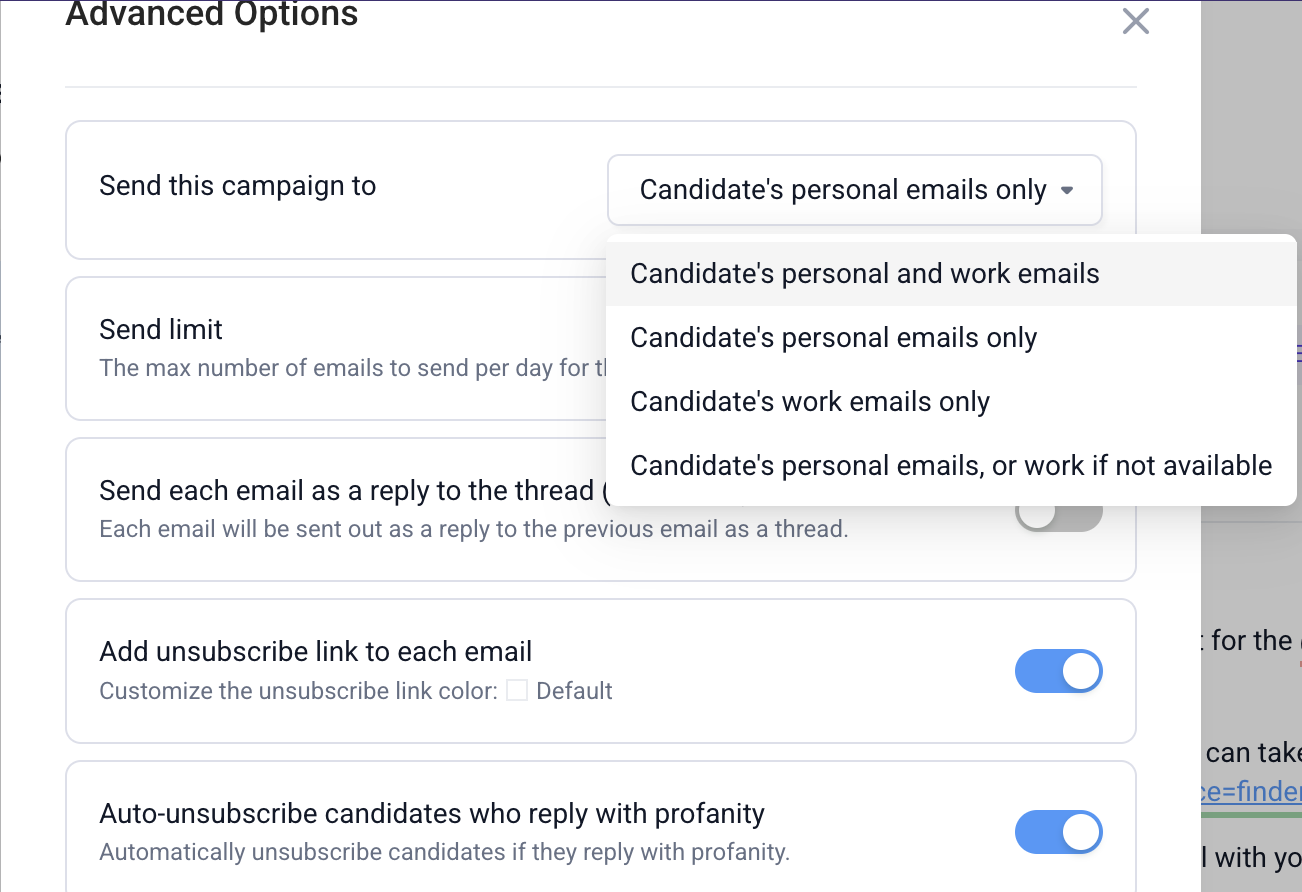This screenshot has height=892, width=1302.
Task: Click the dropdown caret arrow beside selected email option
Action: (1067, 190)
